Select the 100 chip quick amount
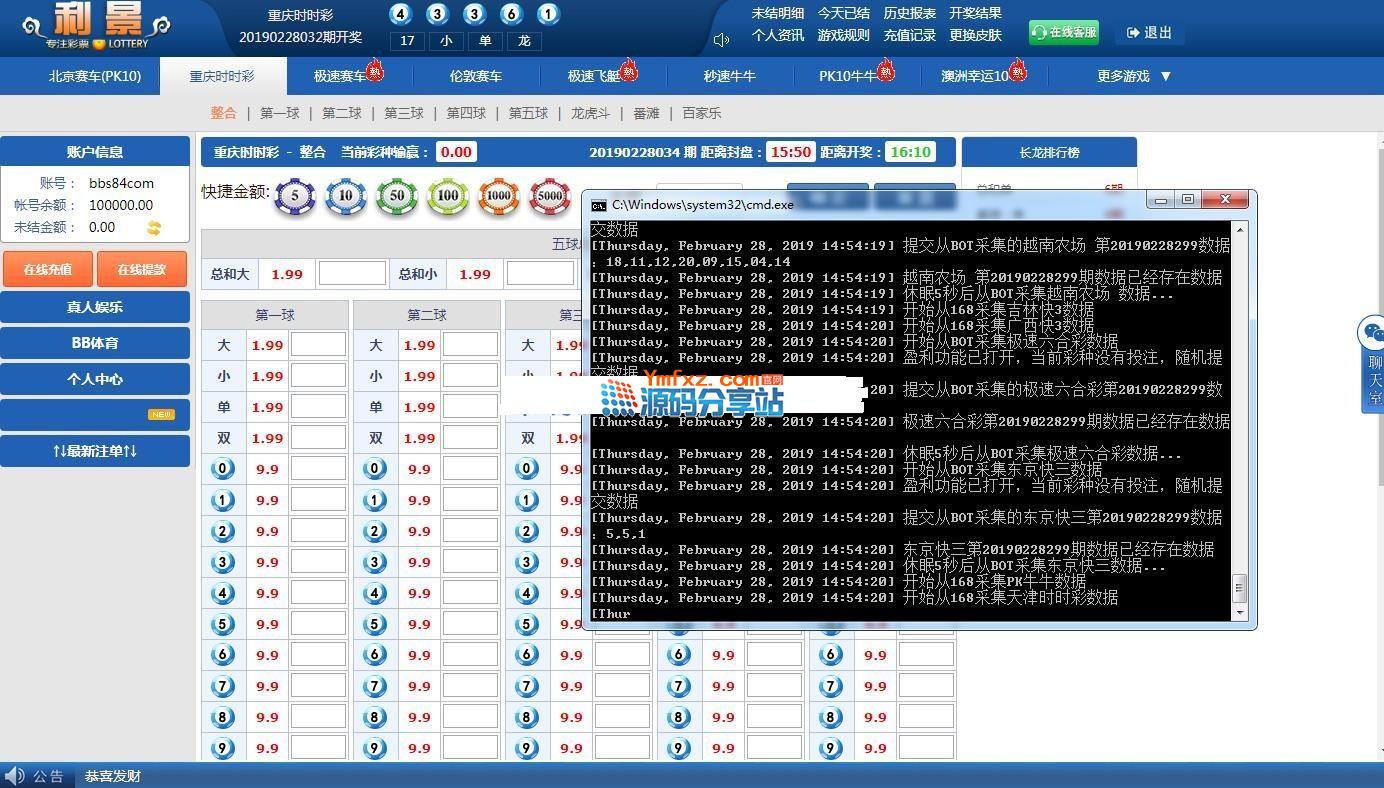This screenshot has width=1384, height=788. click(448, 196)
